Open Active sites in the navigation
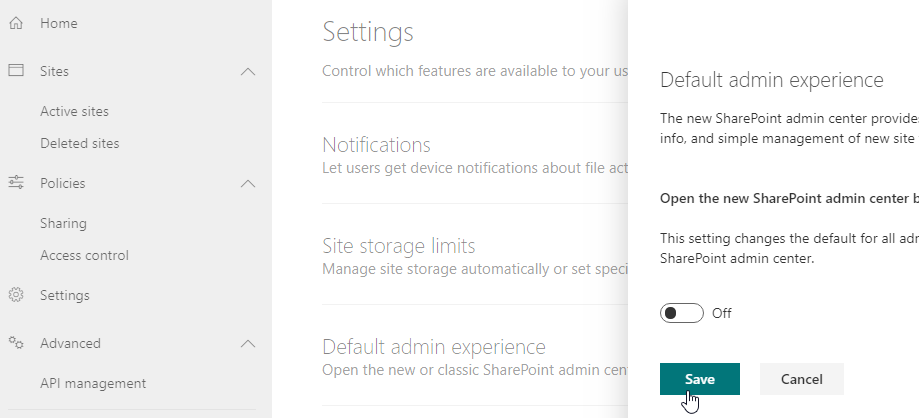Image resolution: width=919 pixels, height=418 pixels. tap(74, 111)
